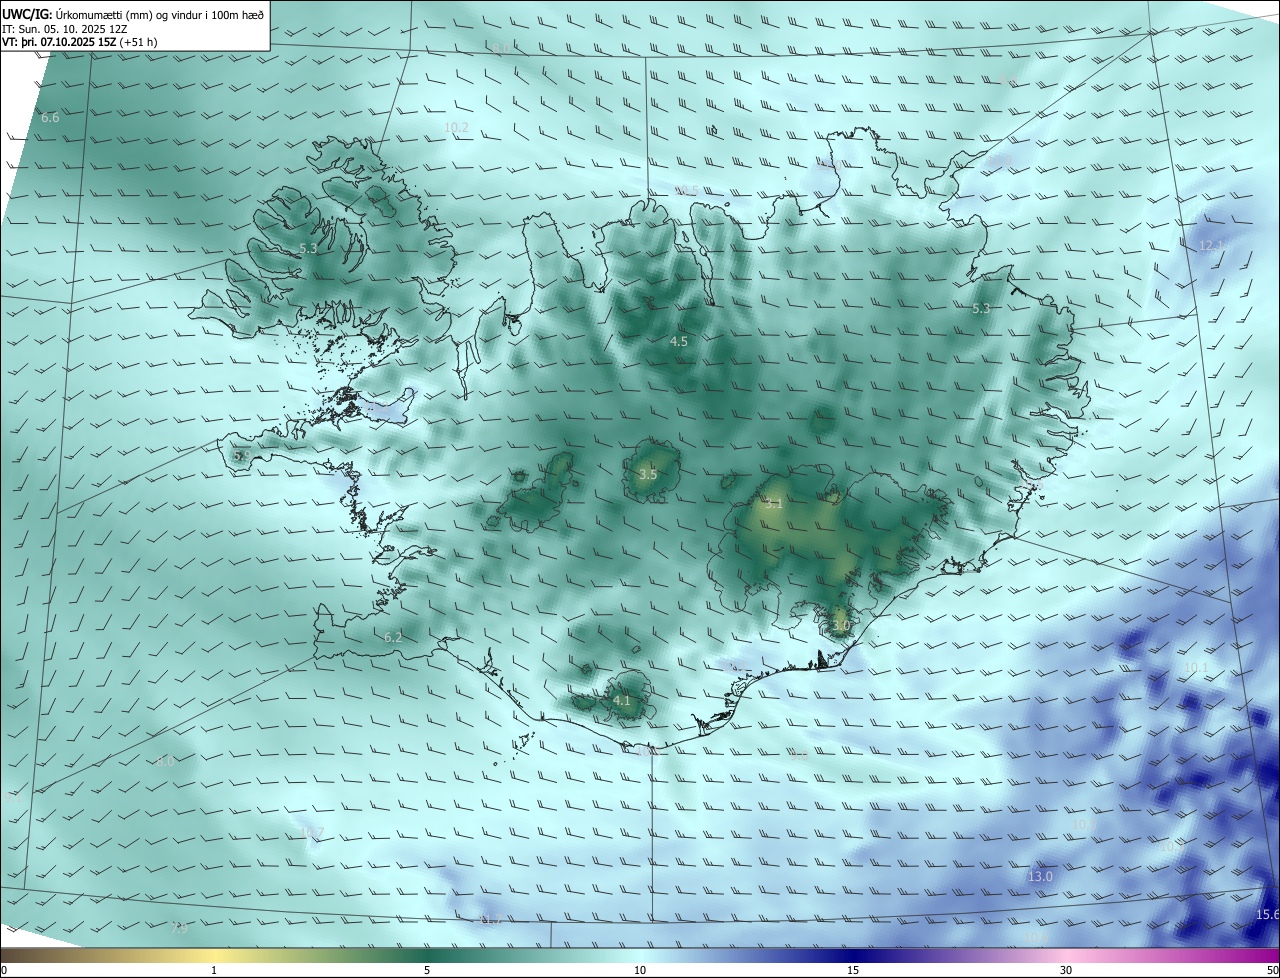Click the 12.1 value label off the east coast
Image resolution: width=1280 pixels, height=978 pixels.
click(x=1212, y=246)
